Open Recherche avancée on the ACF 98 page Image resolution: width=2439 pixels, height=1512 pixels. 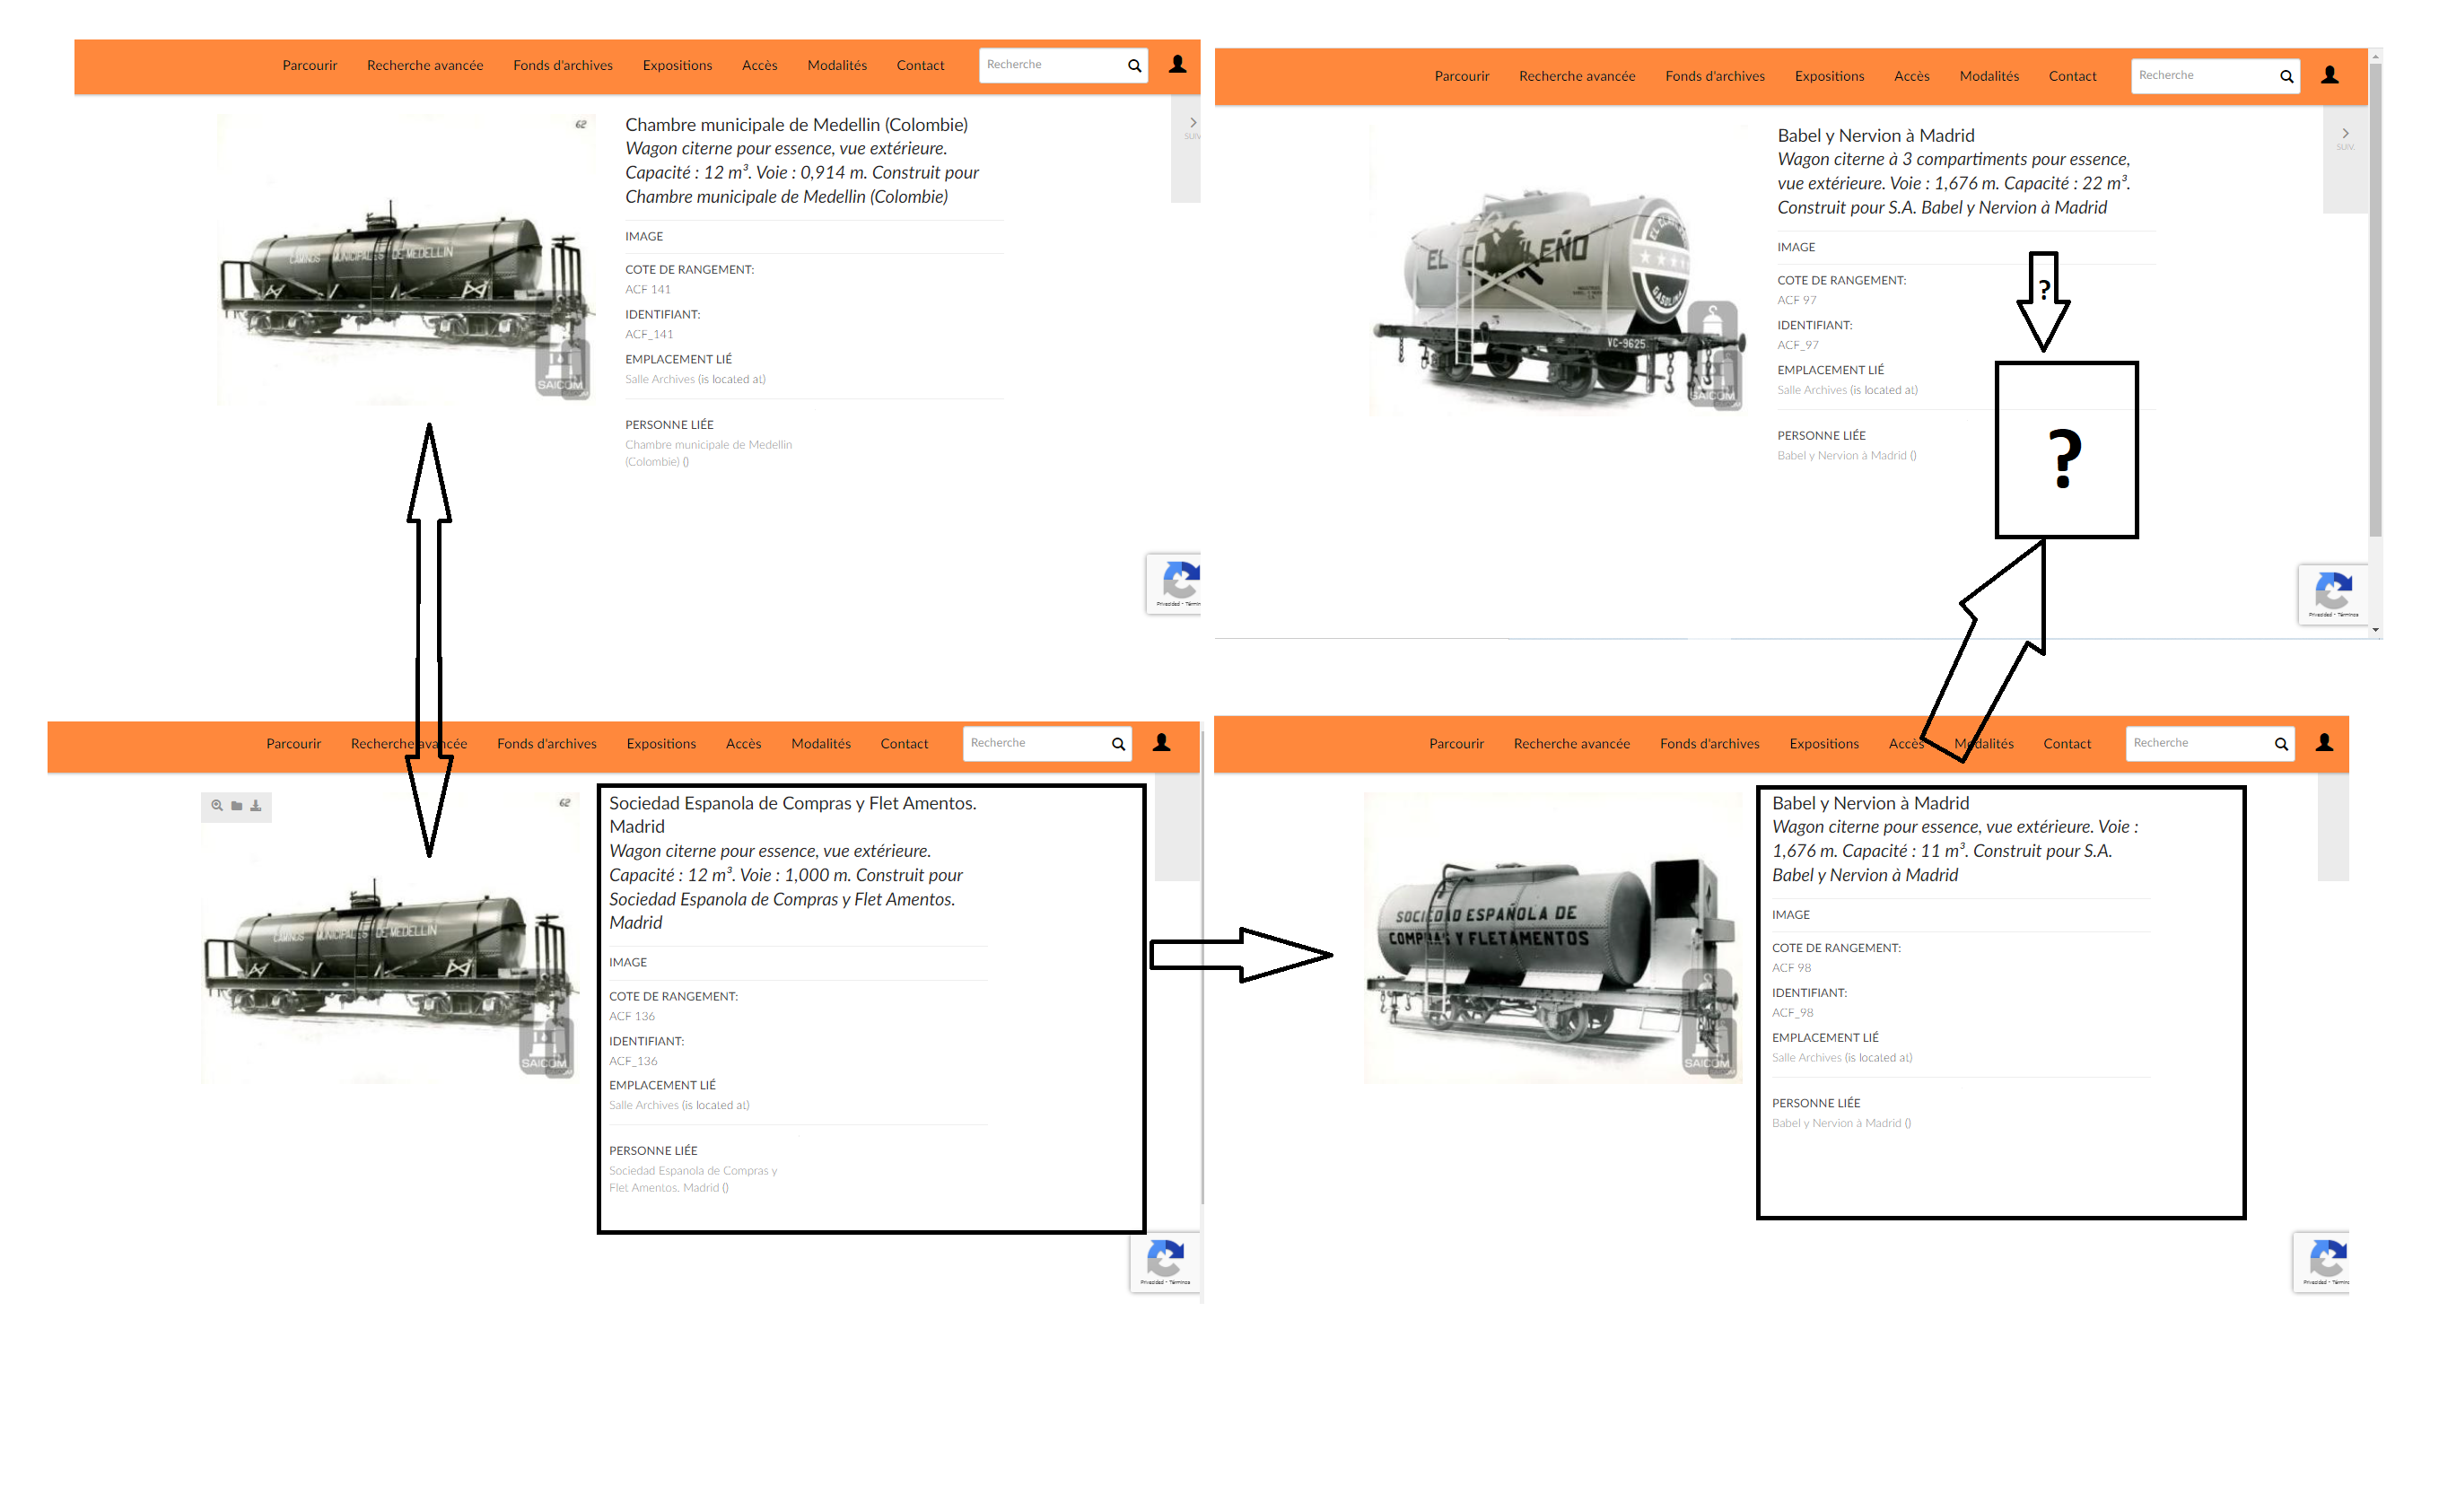click(1572, 745)
